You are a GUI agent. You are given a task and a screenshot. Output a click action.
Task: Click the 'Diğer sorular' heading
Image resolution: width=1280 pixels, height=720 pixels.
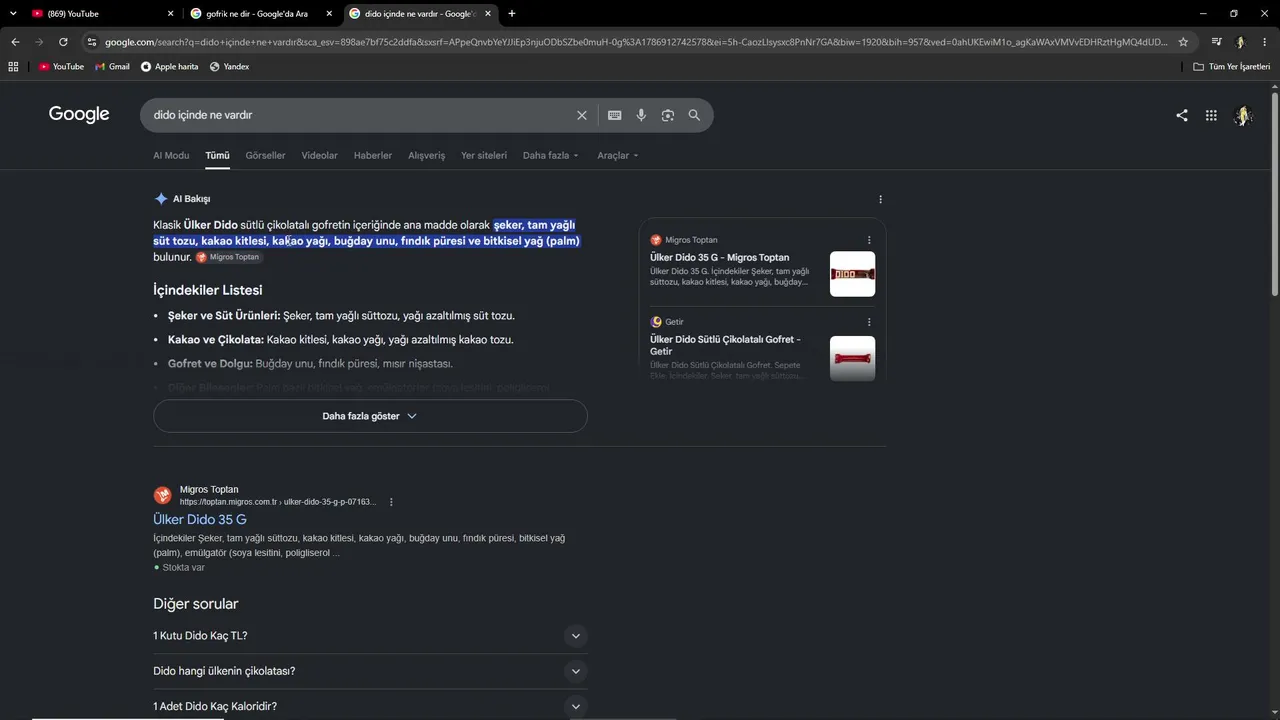(x=196, y=604)
